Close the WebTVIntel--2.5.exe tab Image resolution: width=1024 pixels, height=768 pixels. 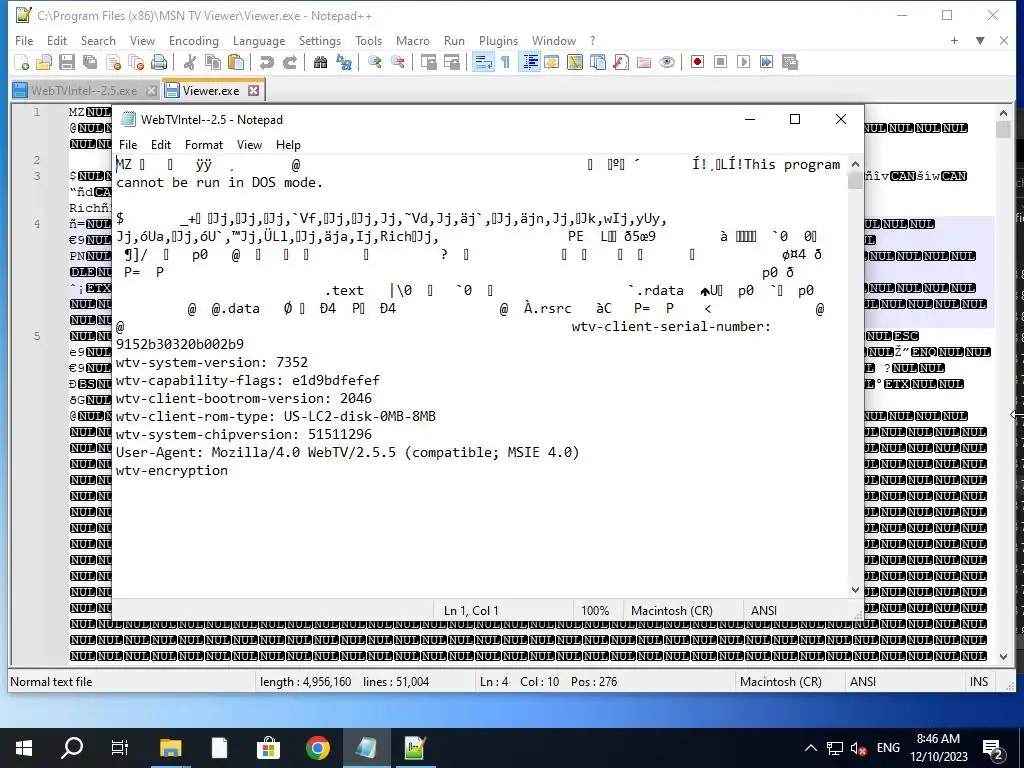(151, 91)
